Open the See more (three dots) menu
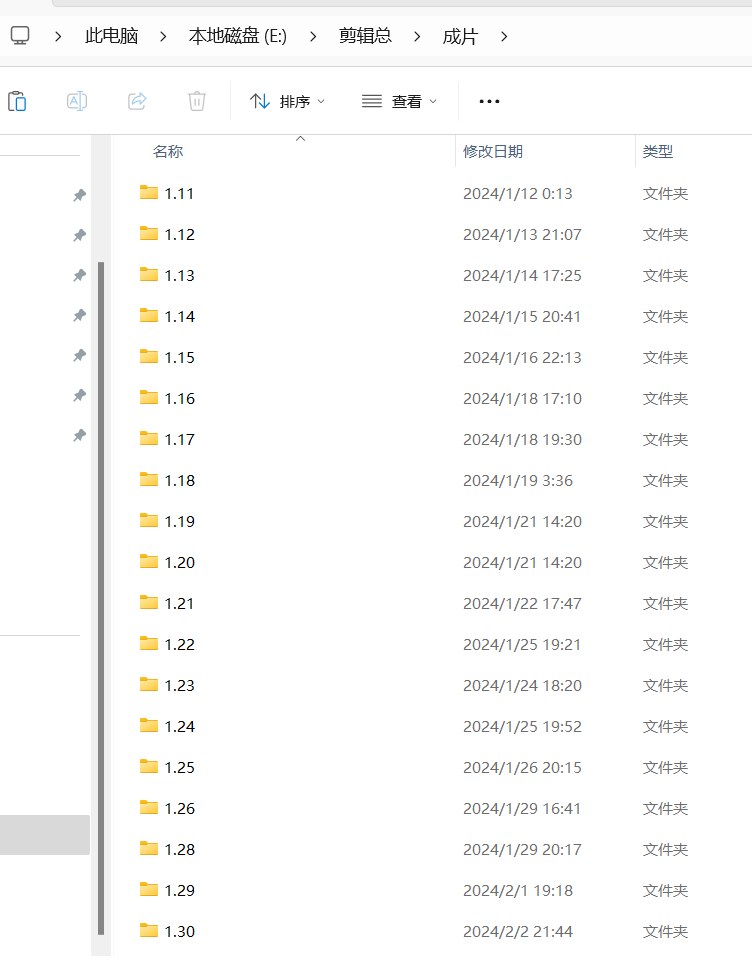752x969 pixels. 489,101
